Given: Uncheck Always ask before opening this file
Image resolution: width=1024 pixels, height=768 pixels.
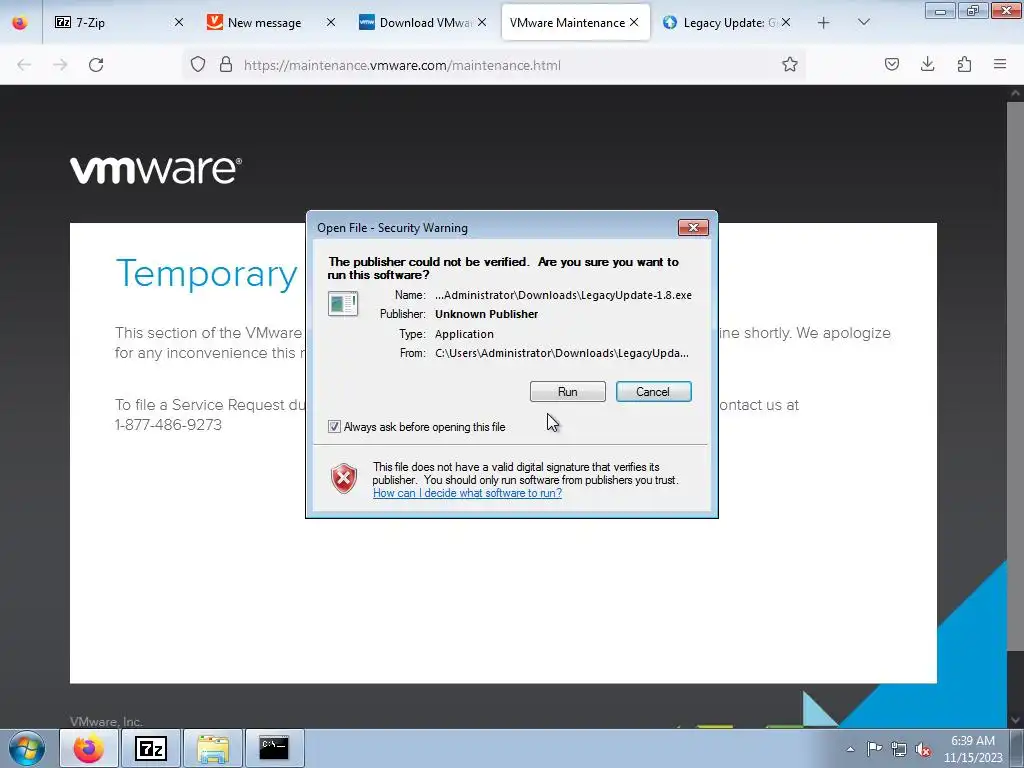Looking at the screenshot, I should point(334,426).
